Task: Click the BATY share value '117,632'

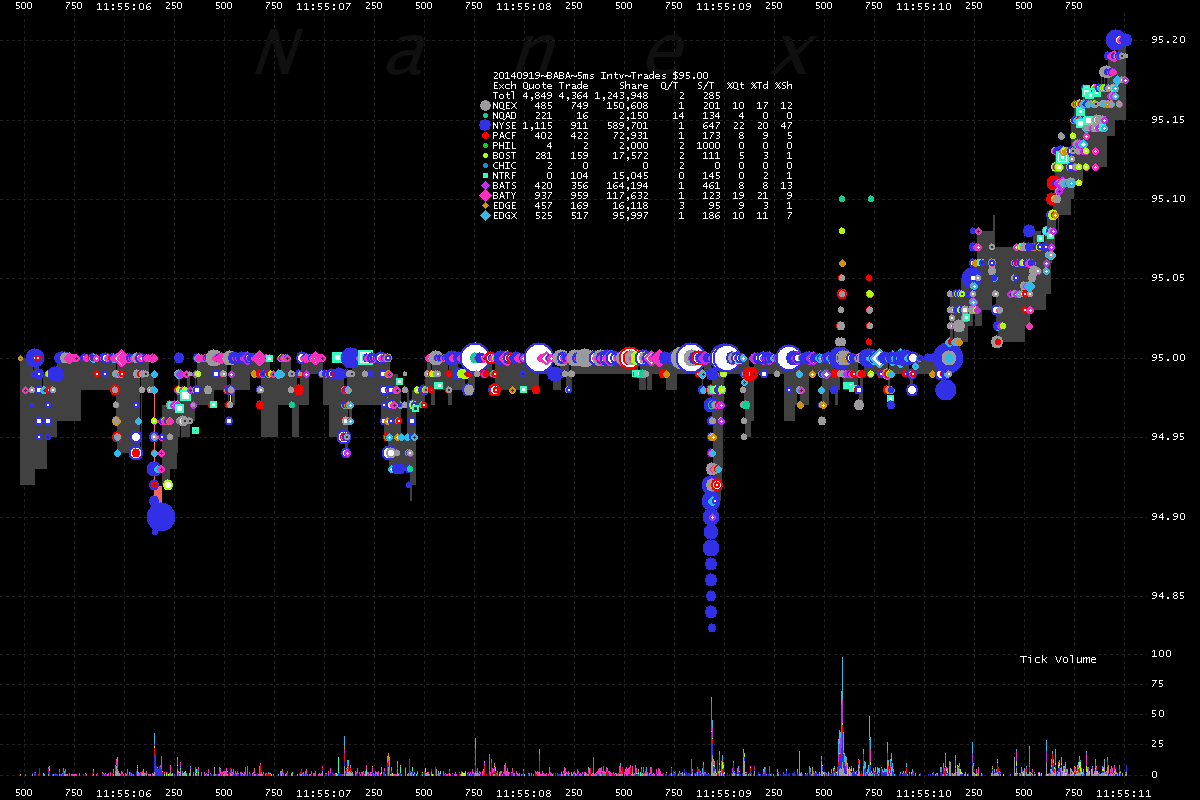Action: pyautogui.click(x=628, y=195)
